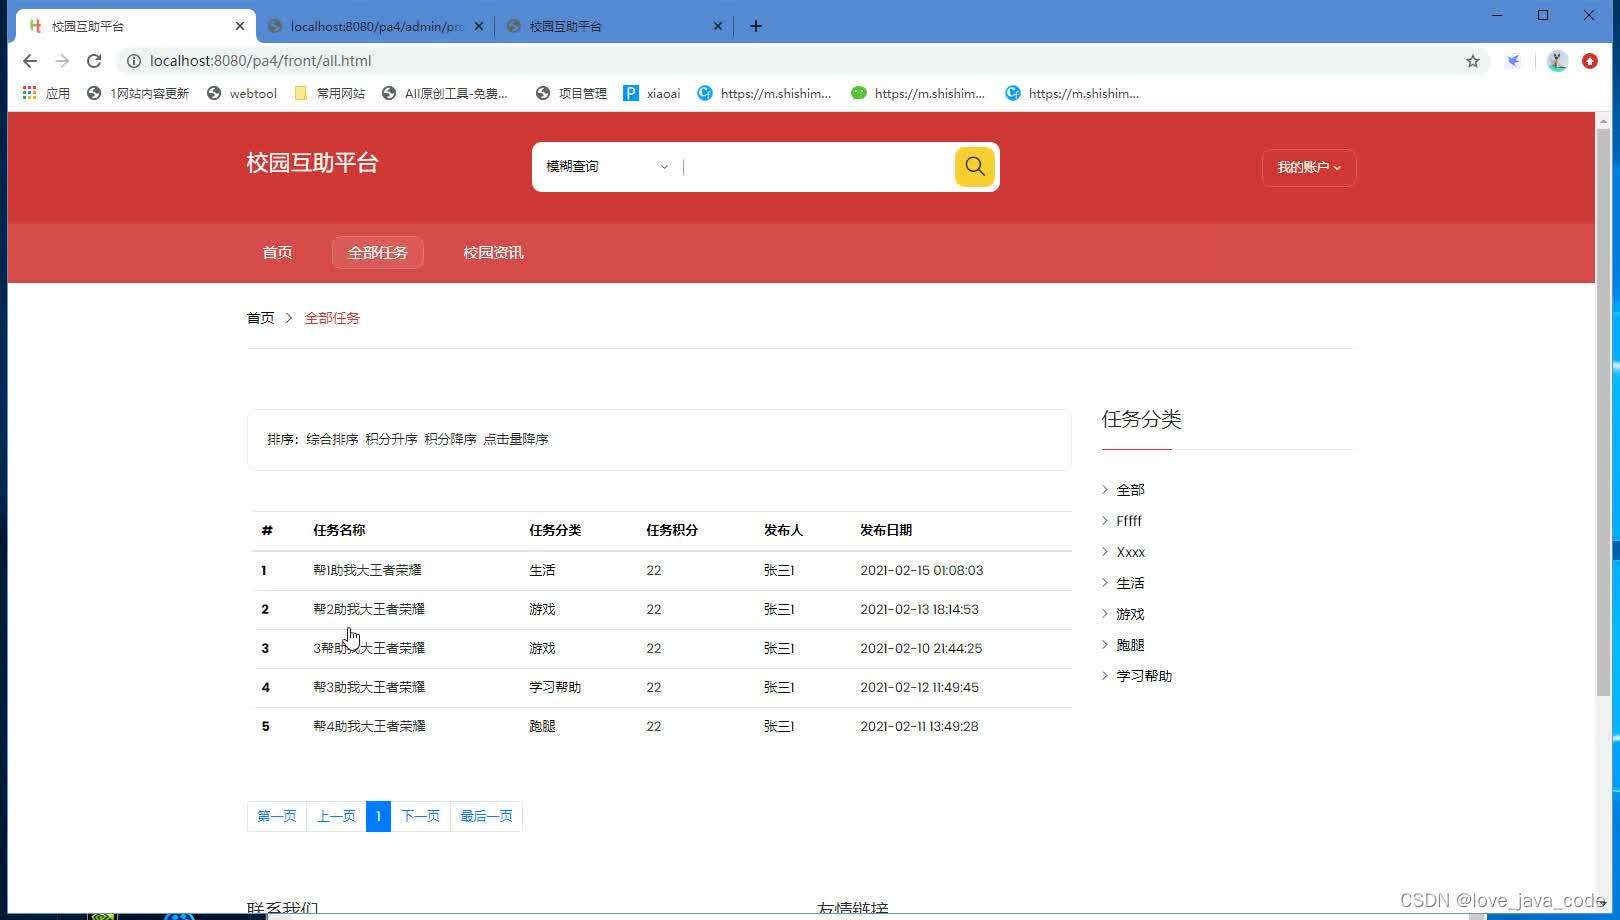Sort by 综合排序
Viewport: 1620px width, 920px height.
click(332, 439)
